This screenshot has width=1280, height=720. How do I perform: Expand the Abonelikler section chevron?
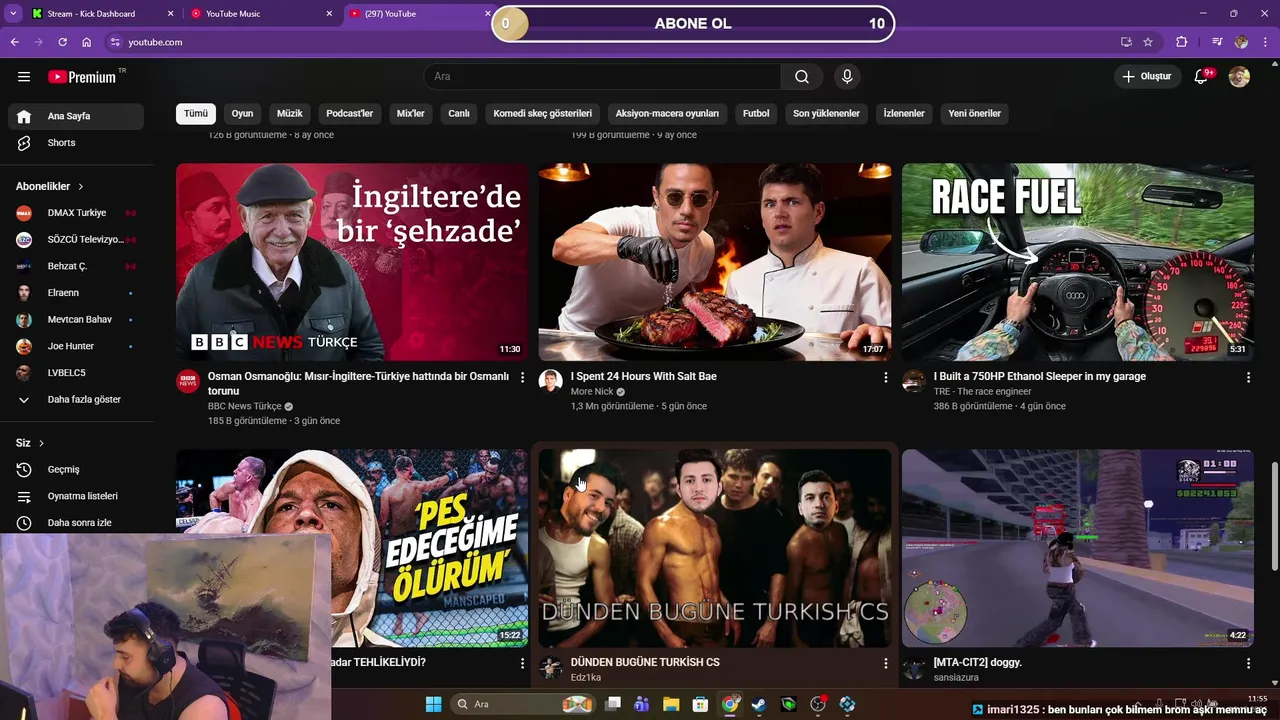(81, 187)
